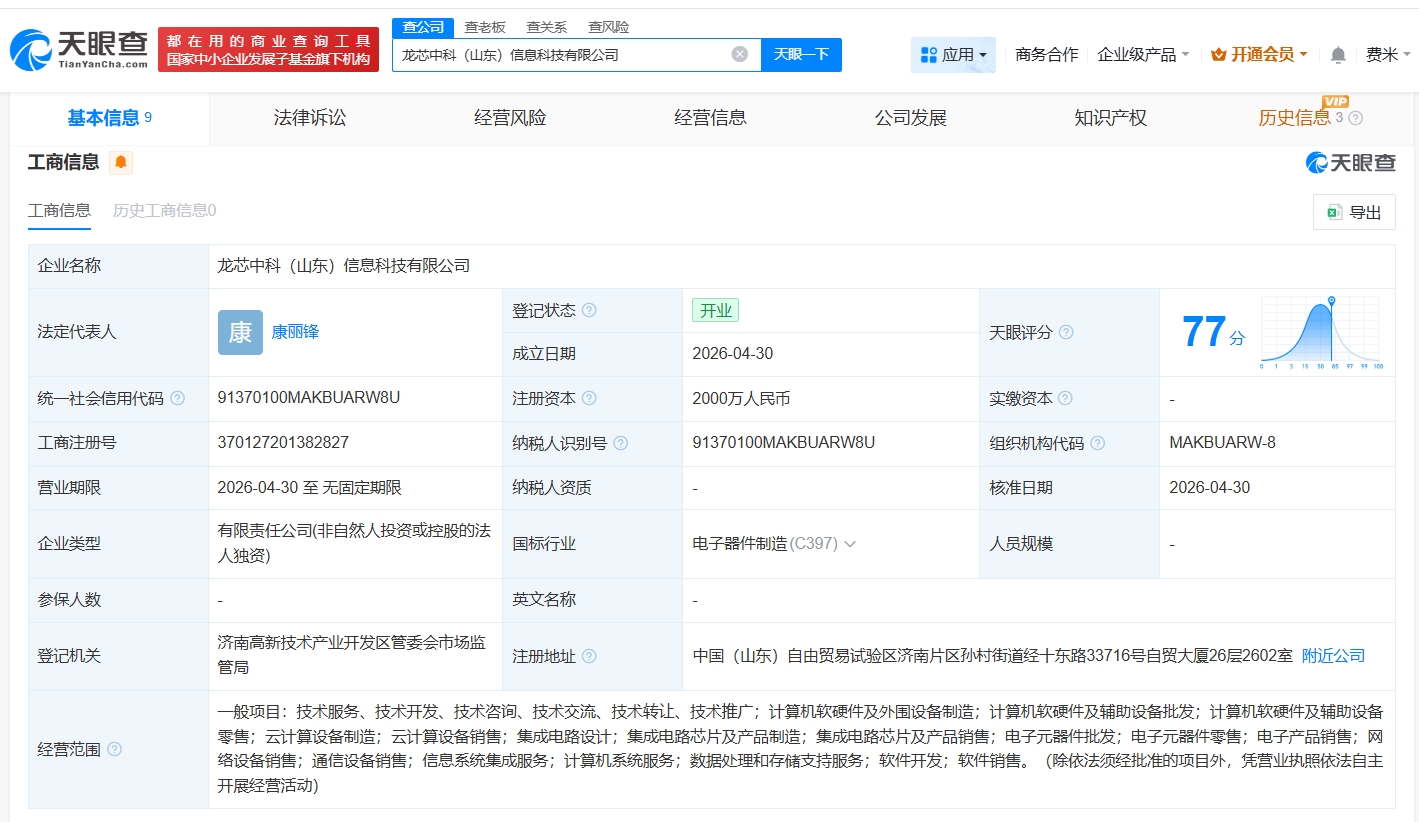1419x822 pixels.
Task: Click the establishment date next to 成立日期
Action: 733,354
